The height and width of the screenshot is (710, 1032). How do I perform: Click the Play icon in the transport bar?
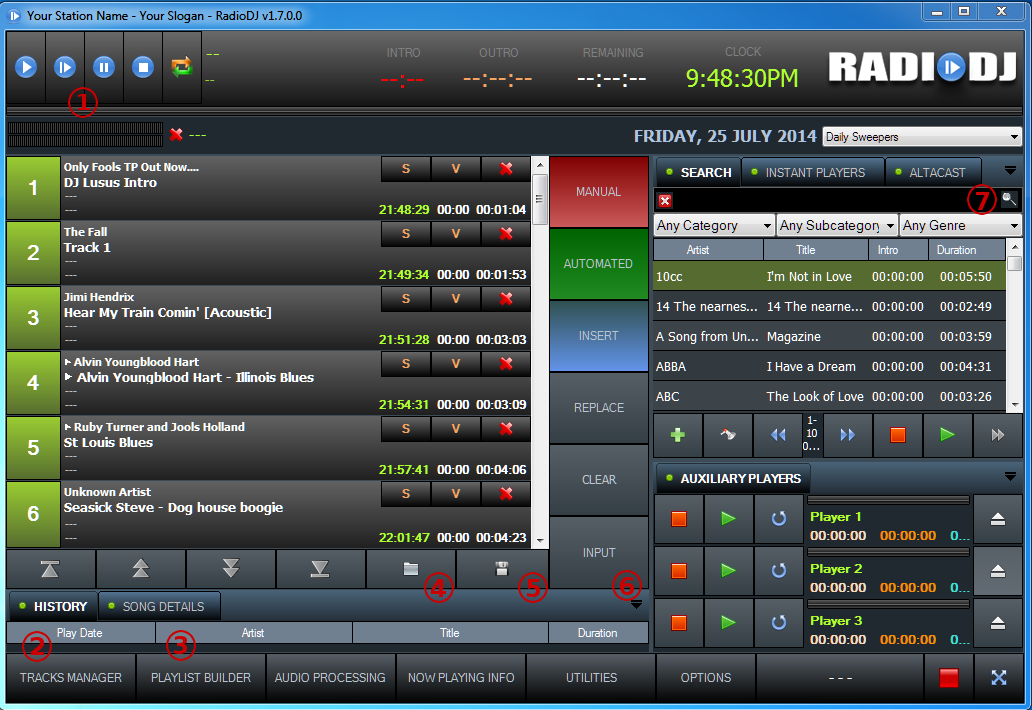[x=26, y=67]
